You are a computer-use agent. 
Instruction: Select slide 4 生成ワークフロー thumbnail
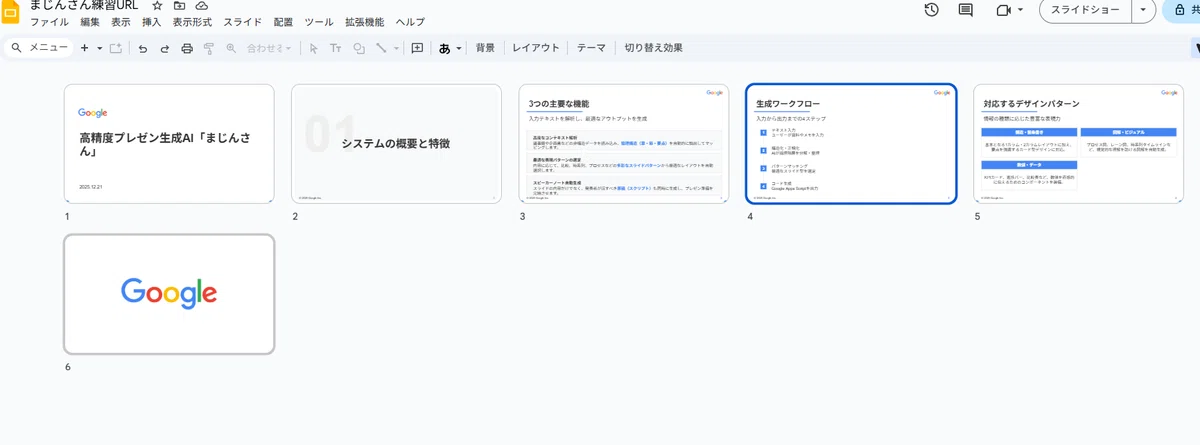pos(851,144)
